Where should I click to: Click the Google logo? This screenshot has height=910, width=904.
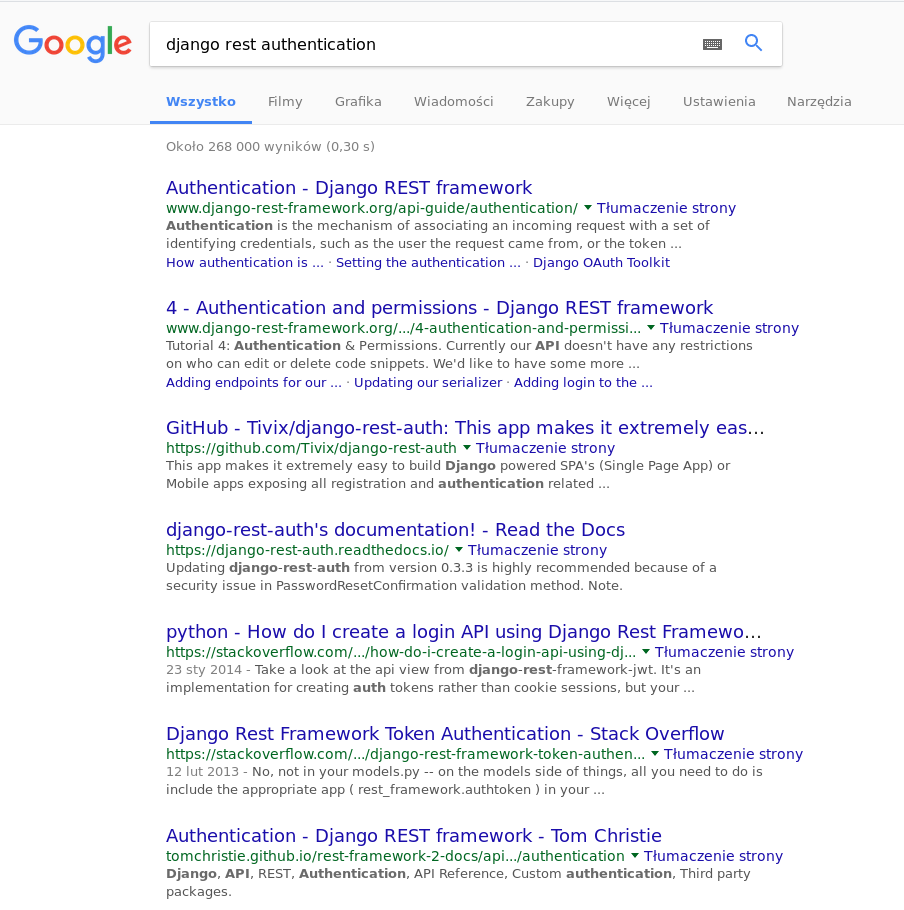pos(72,43)
